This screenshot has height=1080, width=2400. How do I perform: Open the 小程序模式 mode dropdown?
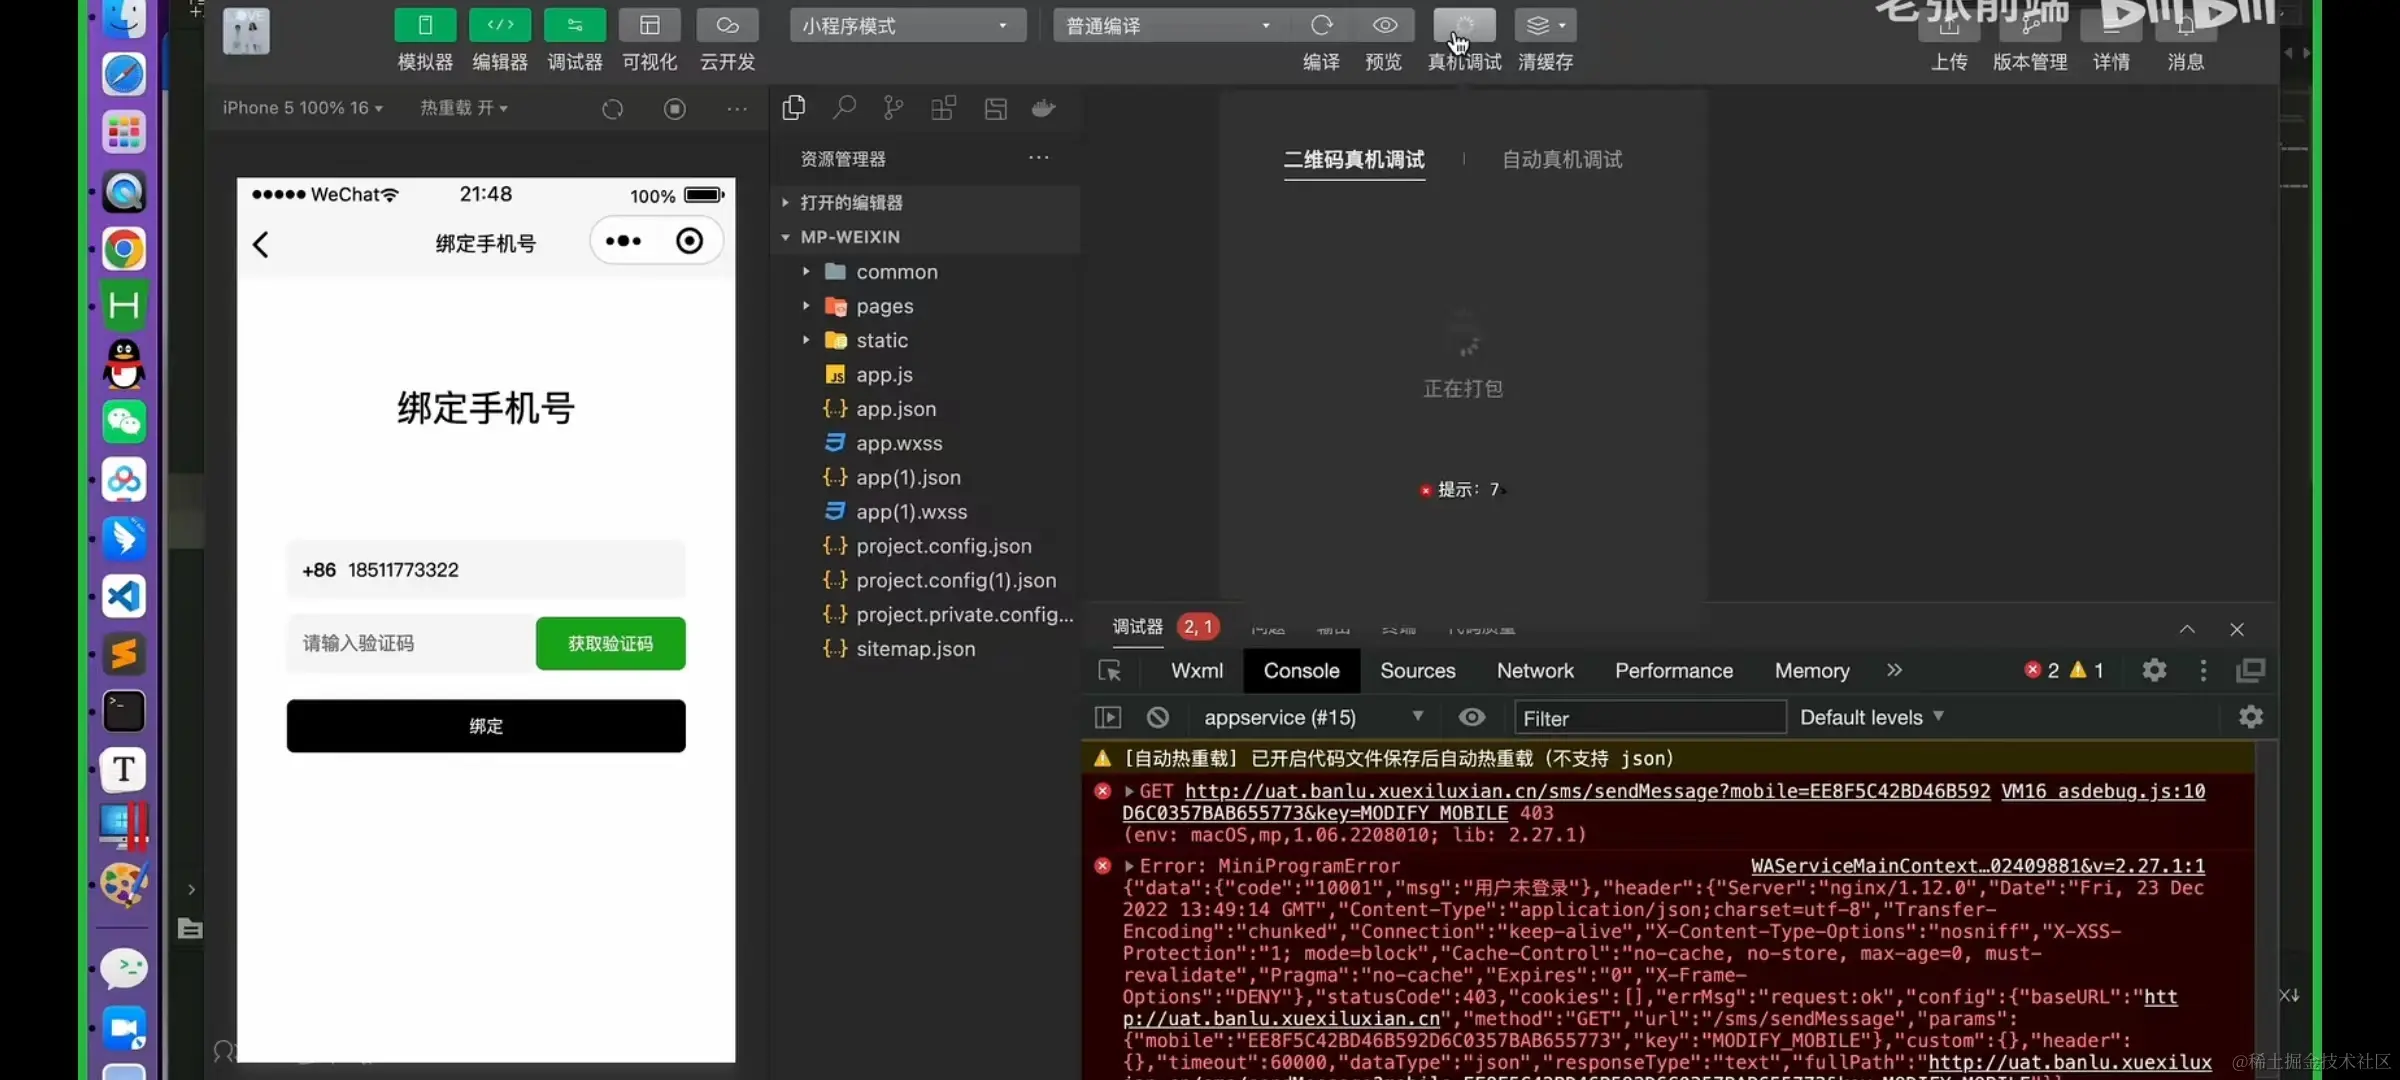(x=906, y=26)
